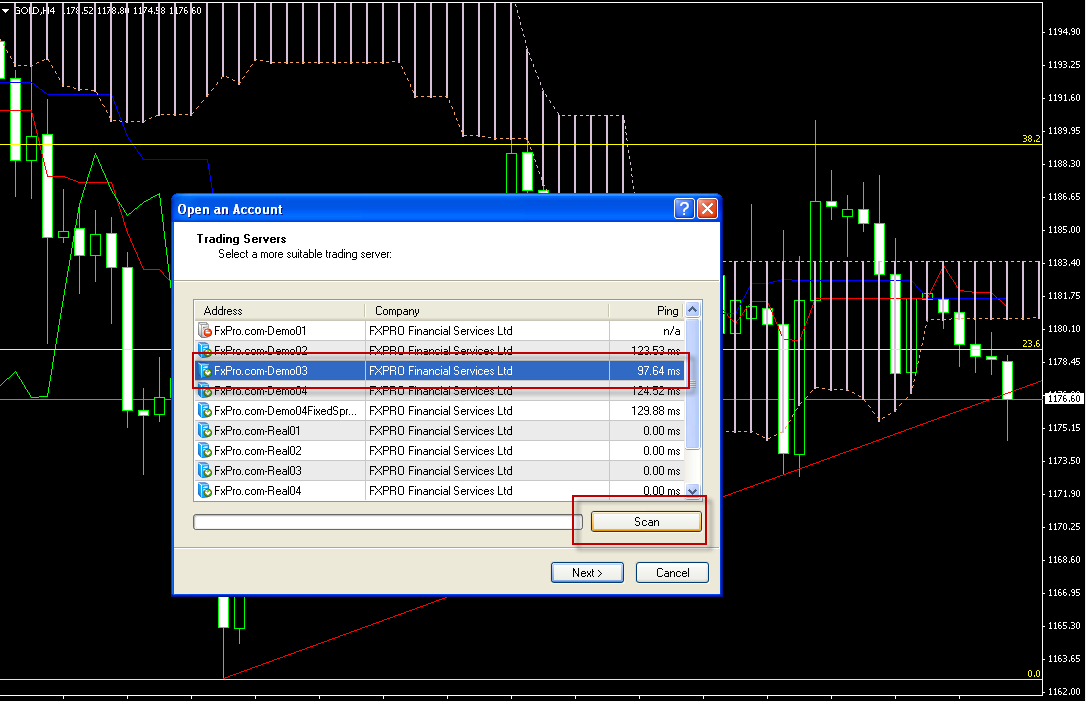Click the FxPro.com-Demo03 server icon

pos(205,371)
